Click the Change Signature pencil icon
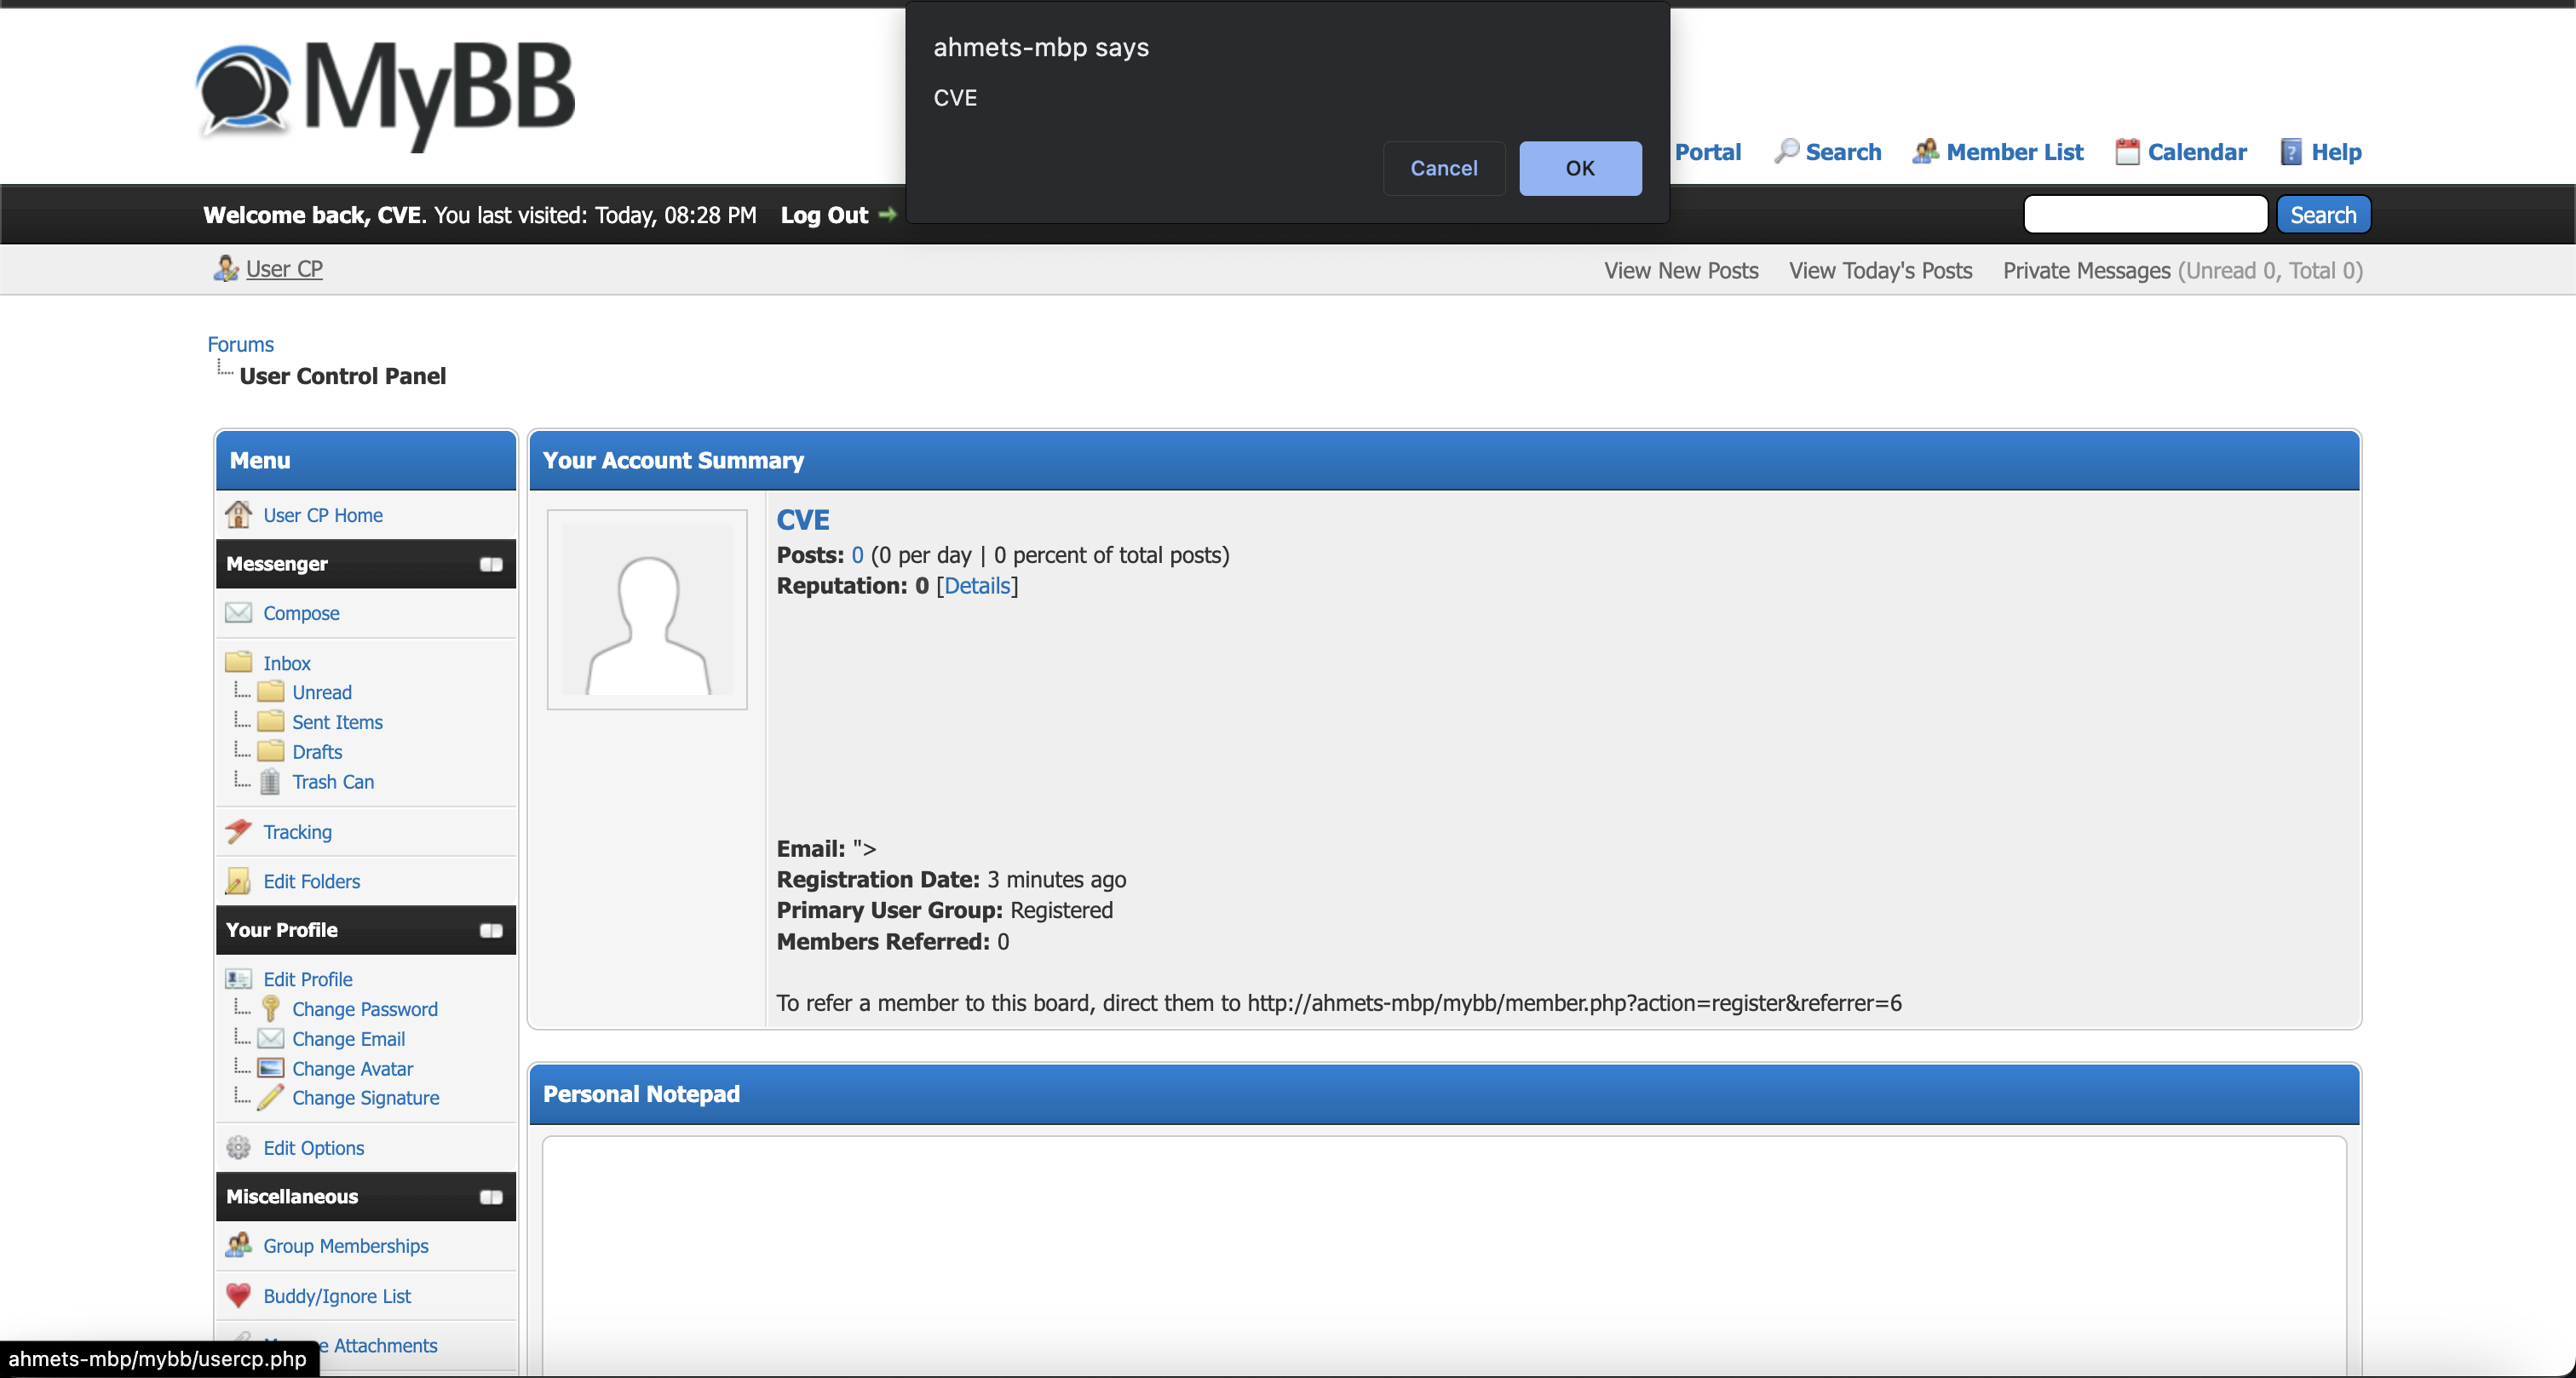 point(270,1097)
